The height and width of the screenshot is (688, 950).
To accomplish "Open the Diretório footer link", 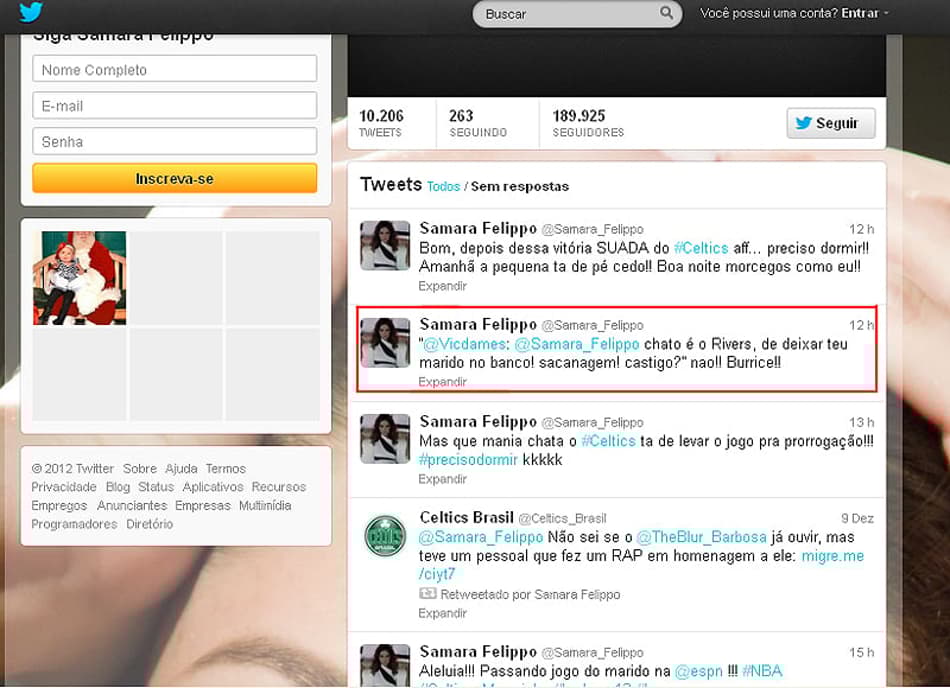I will (150, 524).
